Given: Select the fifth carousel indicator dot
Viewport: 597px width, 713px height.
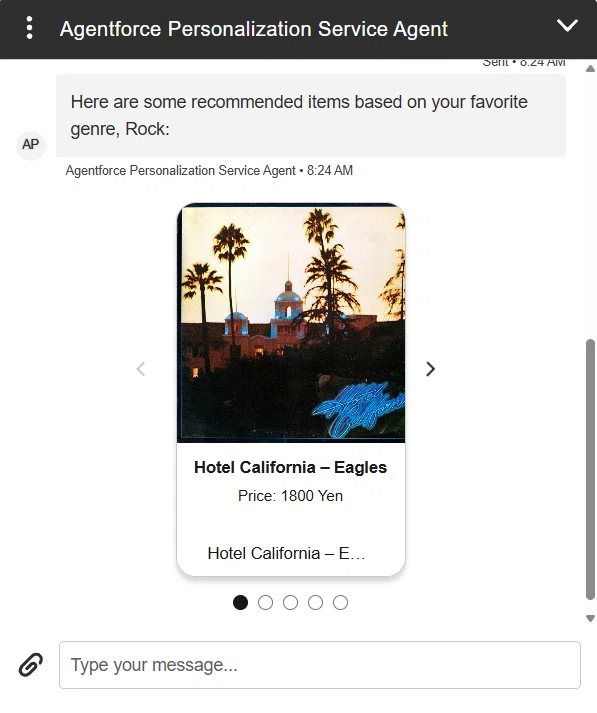Looking at the screenshot, I should click(x=341, y=603).
